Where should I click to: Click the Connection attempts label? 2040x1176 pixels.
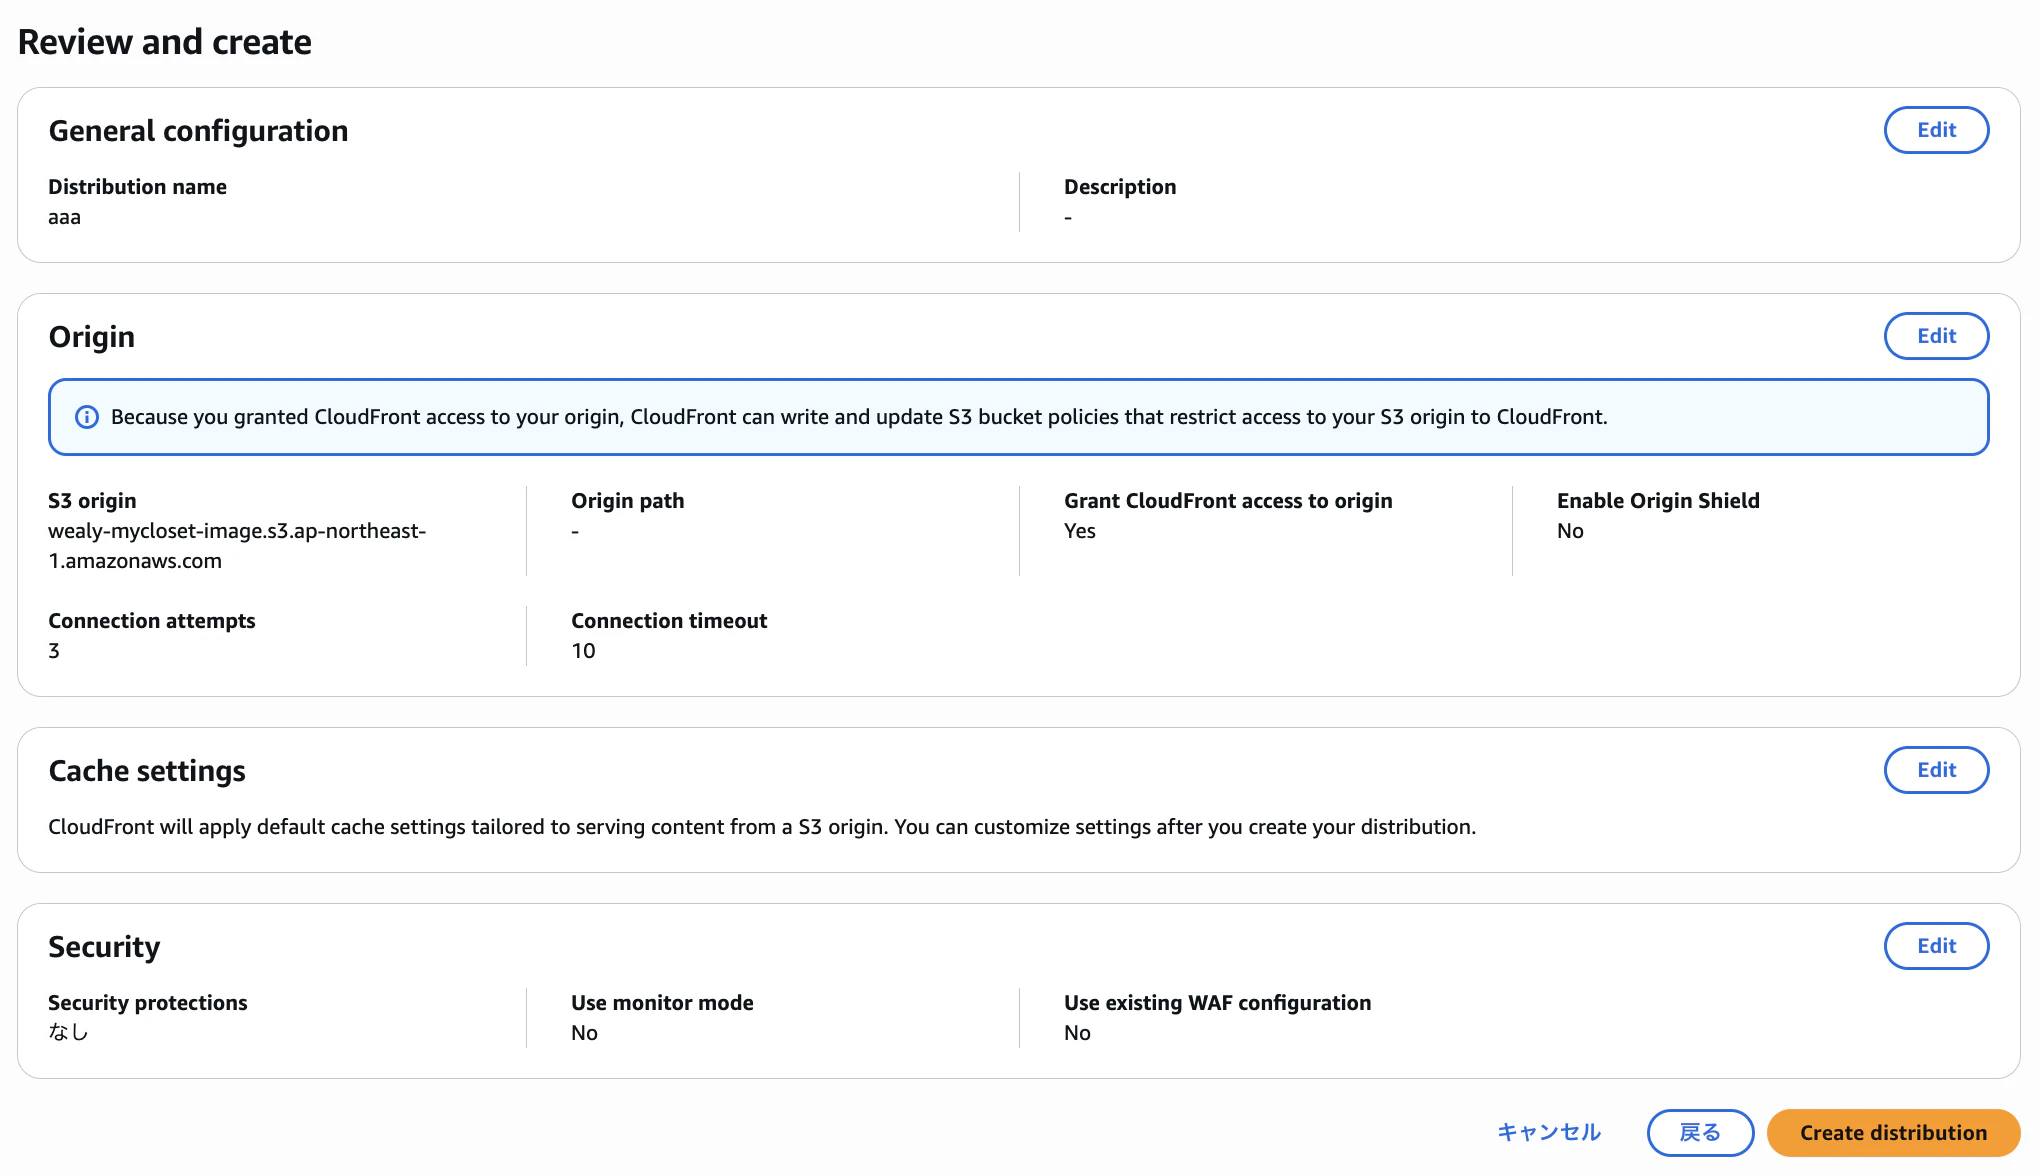click(x=152, y=621)
